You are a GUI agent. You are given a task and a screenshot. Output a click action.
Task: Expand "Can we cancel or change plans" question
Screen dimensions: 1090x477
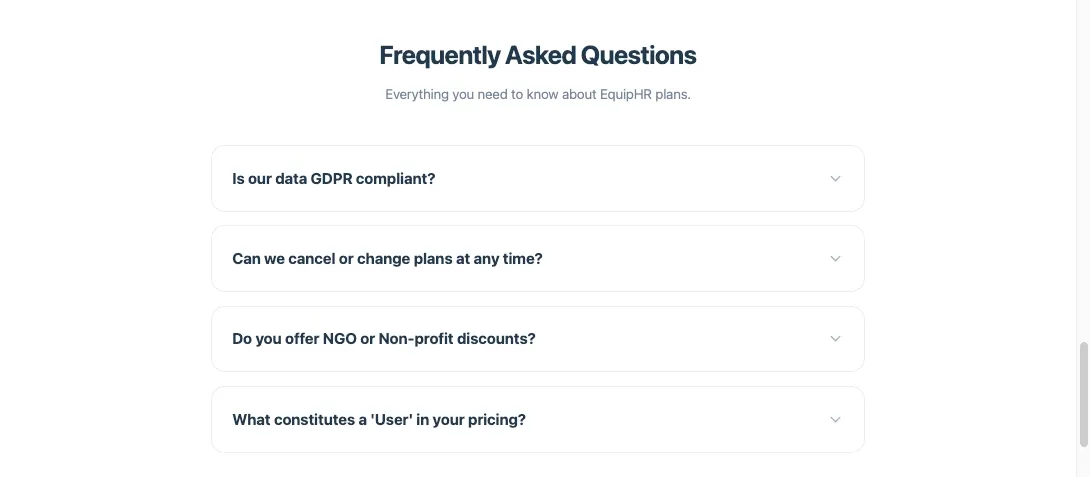[387, 259]
